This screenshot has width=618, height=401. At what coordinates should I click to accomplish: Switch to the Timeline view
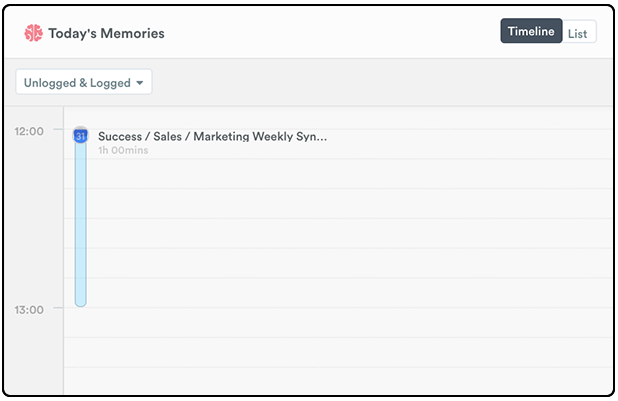click(531, 31)
